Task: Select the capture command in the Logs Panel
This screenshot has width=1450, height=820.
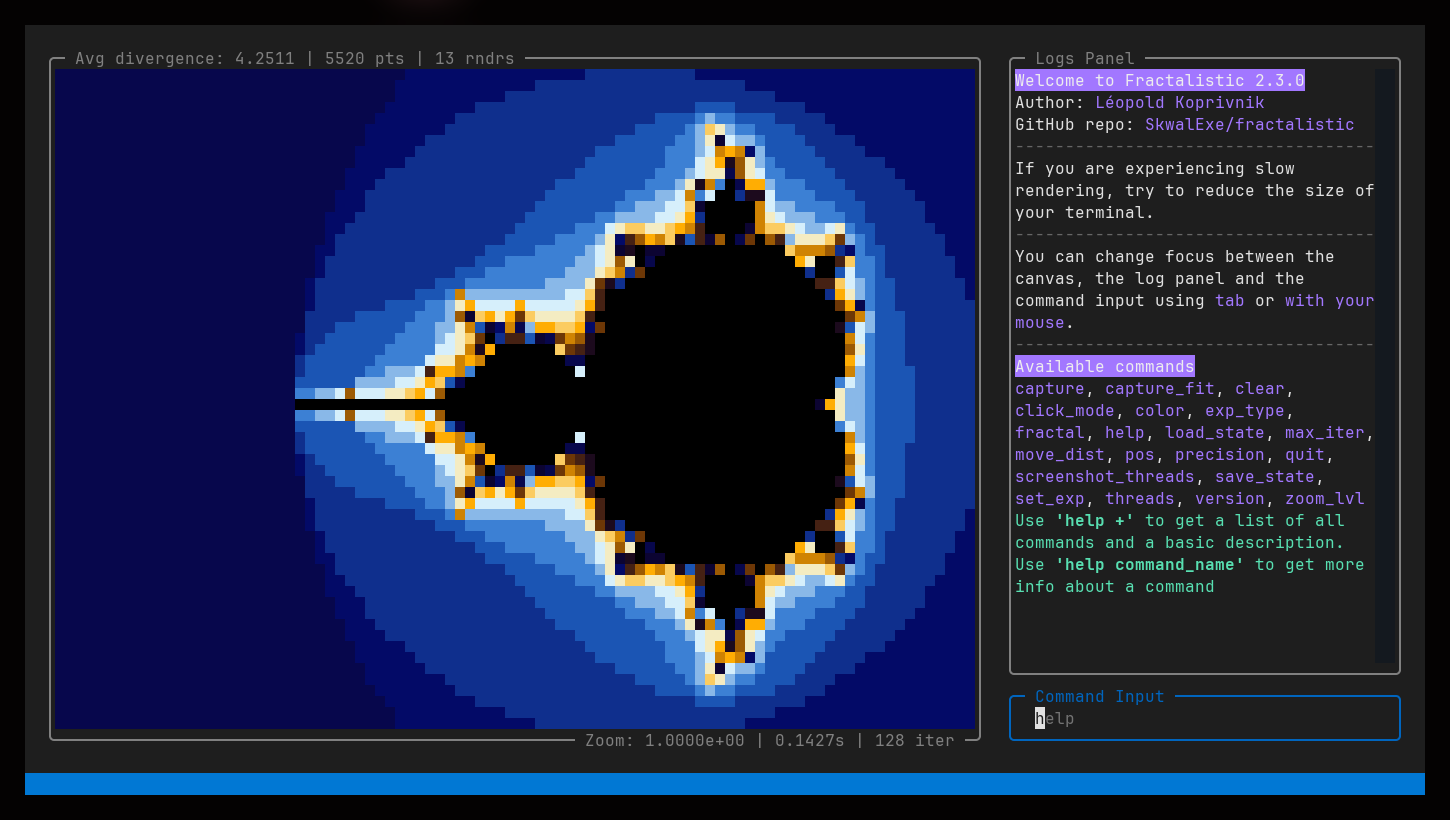Action: click(x=1049, y=388)
